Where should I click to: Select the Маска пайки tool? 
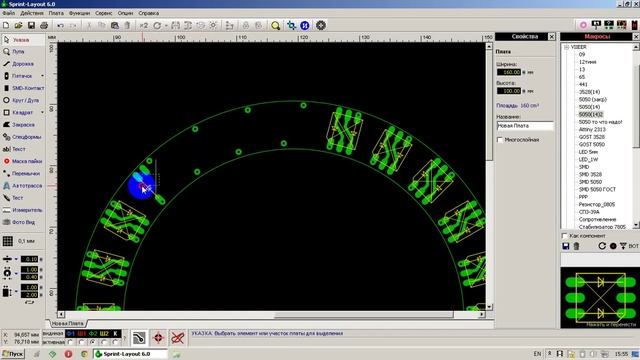[23, 161]
